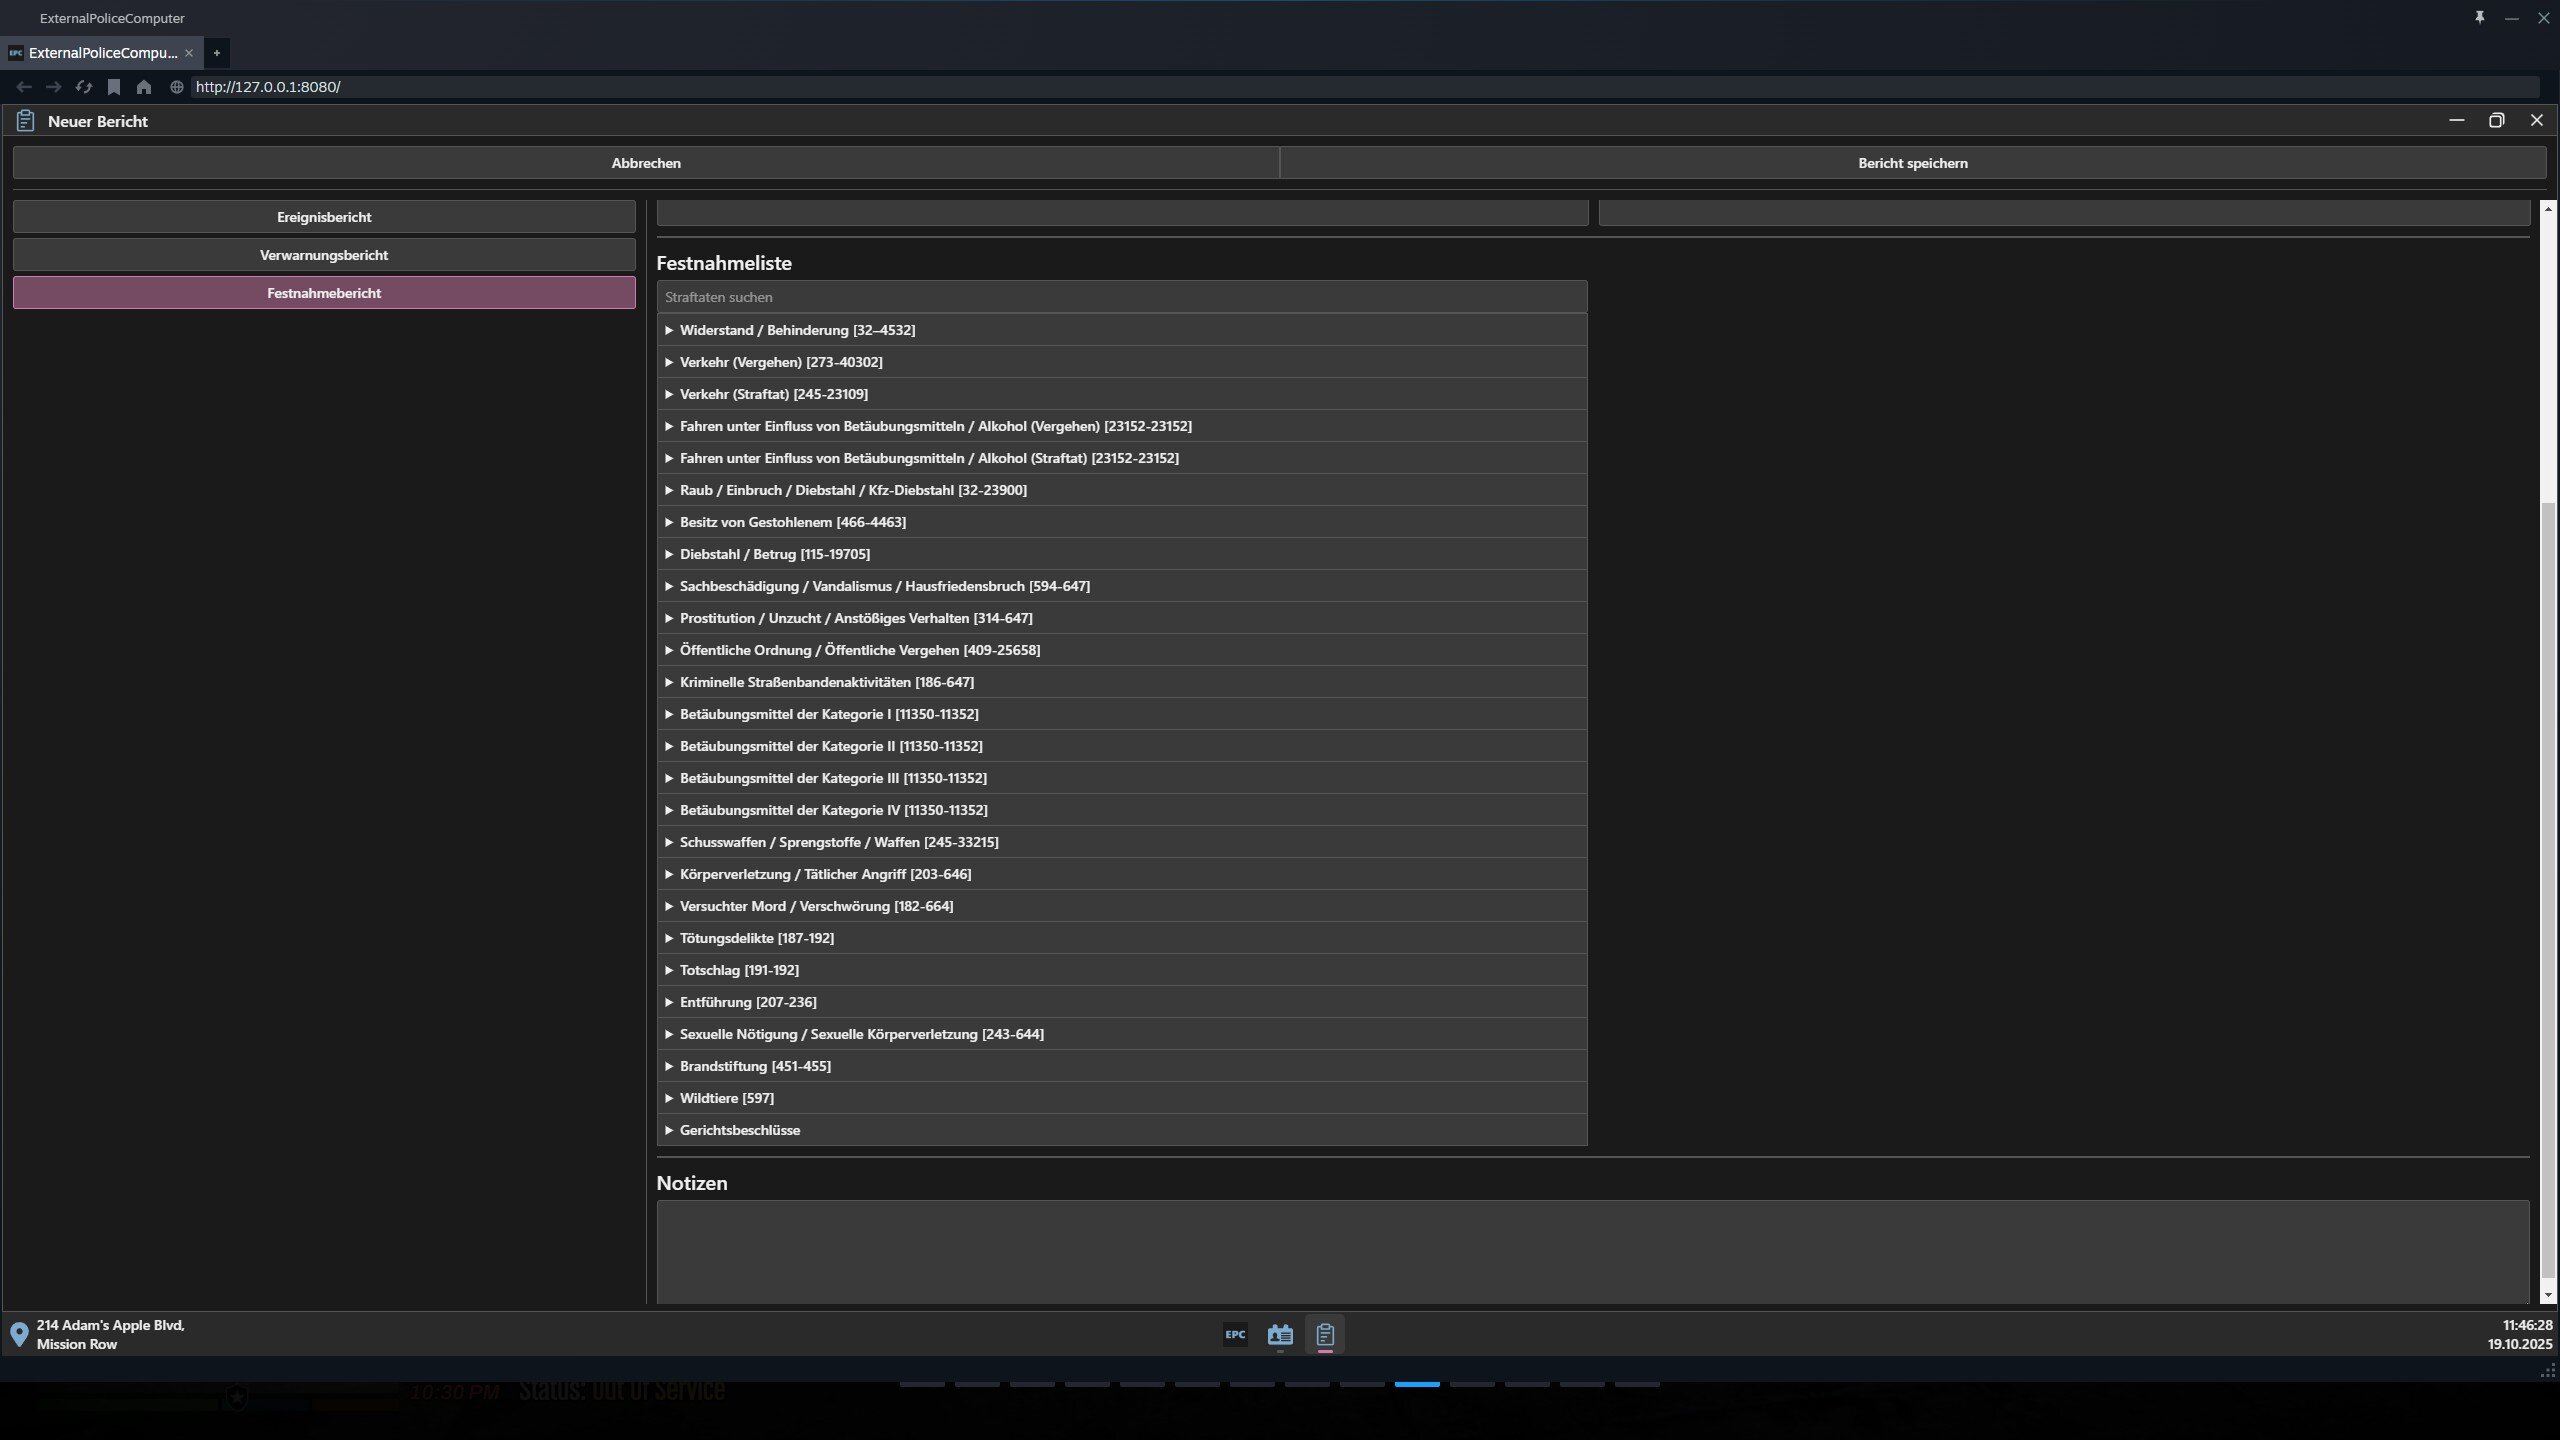Open the EPC taskbar icon
Screen dimensions: 2560x1440
click(x=1235, y=1334)
